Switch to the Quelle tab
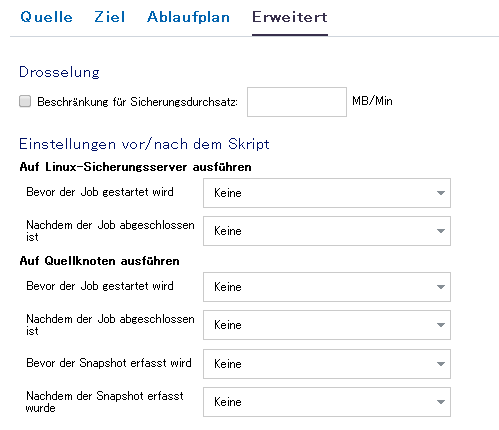 [46, 17]
